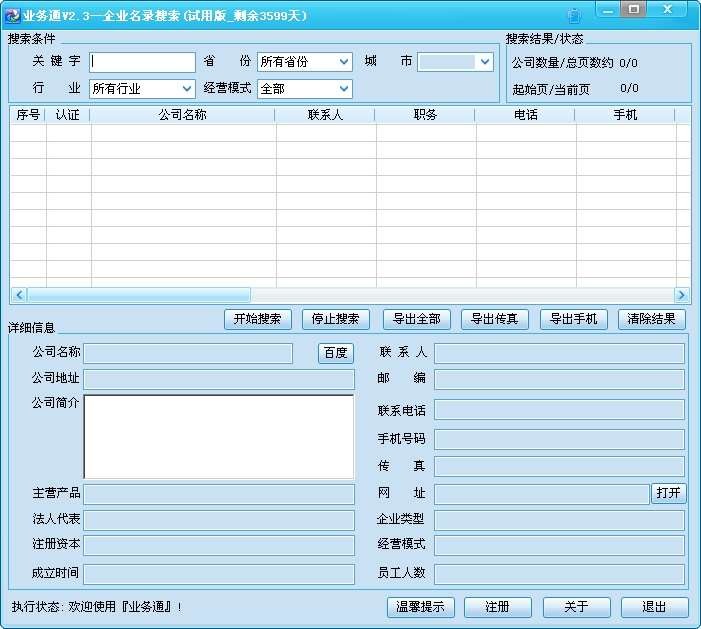Close the 业务通 window
Image resolution: width=701 pixels, height=629 pixels.
667,9
